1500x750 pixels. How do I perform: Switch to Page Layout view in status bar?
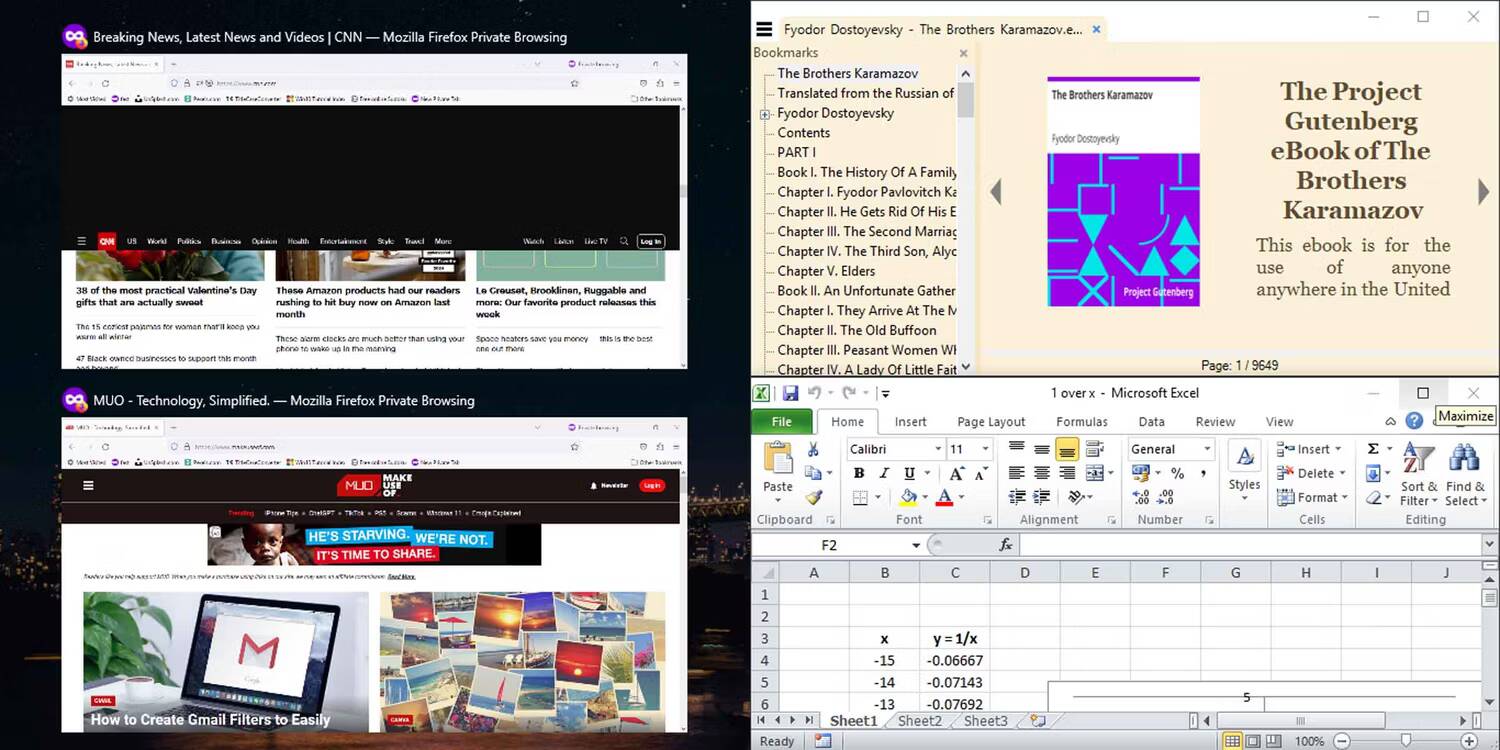point(1253,741)
